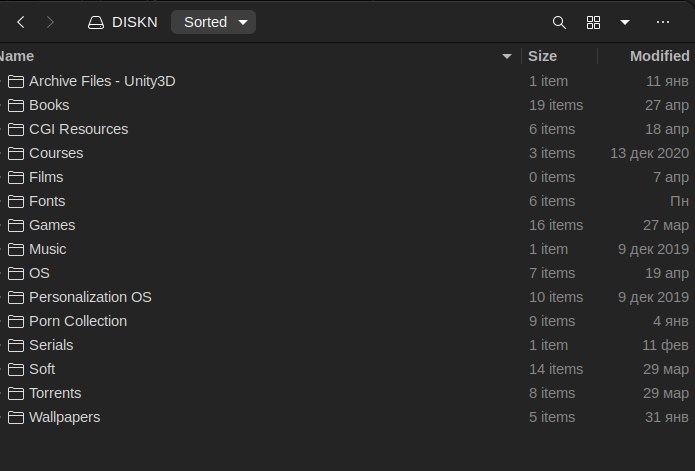The height and width of the screenshot is (471, 695).
Task: Select the Books folder icon
Action: pos(16,105)
